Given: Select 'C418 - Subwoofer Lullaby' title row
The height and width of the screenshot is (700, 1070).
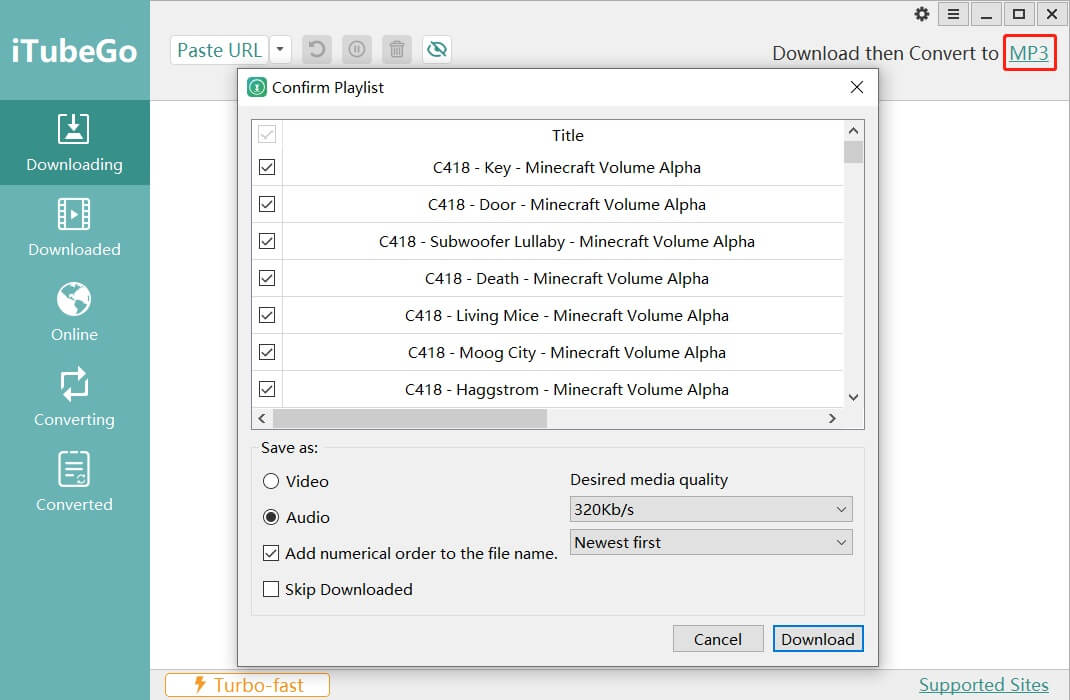Looking at the screenshot, I should click(563, 242).
